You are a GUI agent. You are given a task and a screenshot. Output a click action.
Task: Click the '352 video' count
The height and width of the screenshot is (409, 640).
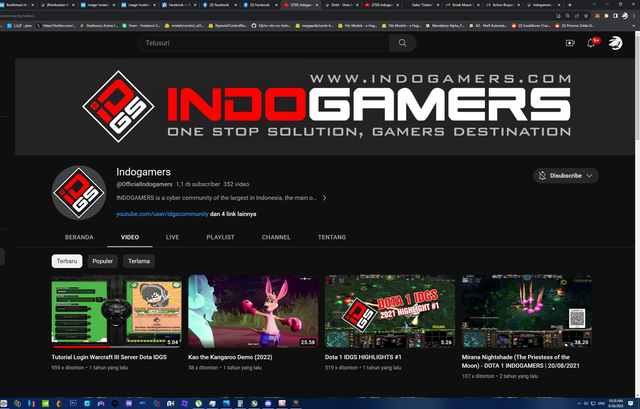pos(236,184)
